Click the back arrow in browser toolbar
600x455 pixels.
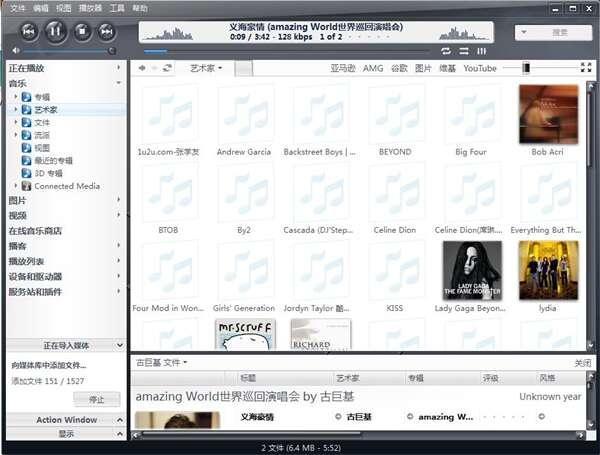tap(141, 68)
